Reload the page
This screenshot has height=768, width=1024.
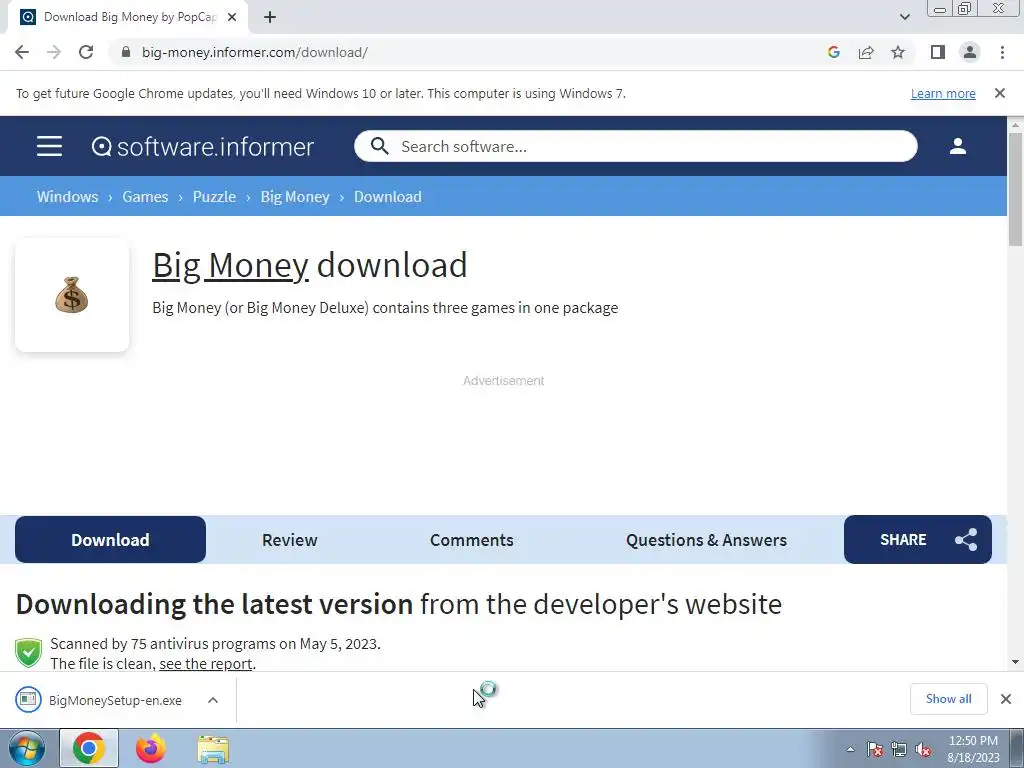point(86,52)
